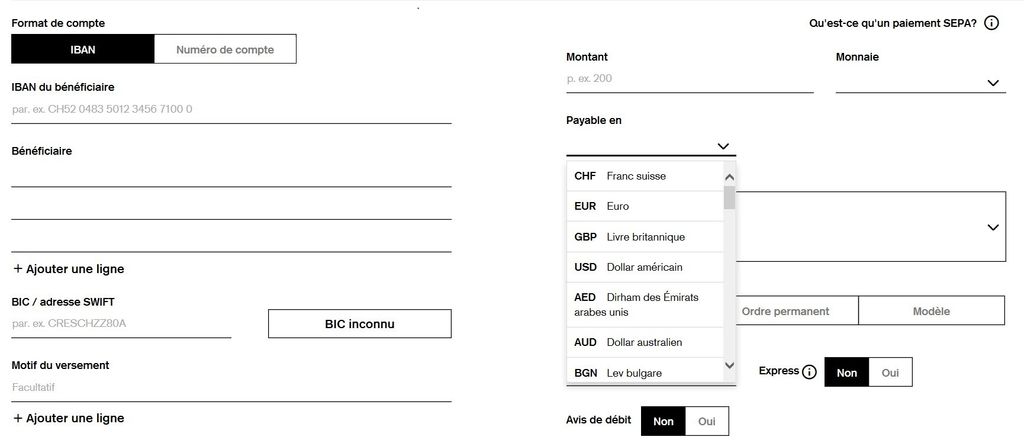Set Express to Non
This screenshot has width=1024, height=442.
coord(846,373)
